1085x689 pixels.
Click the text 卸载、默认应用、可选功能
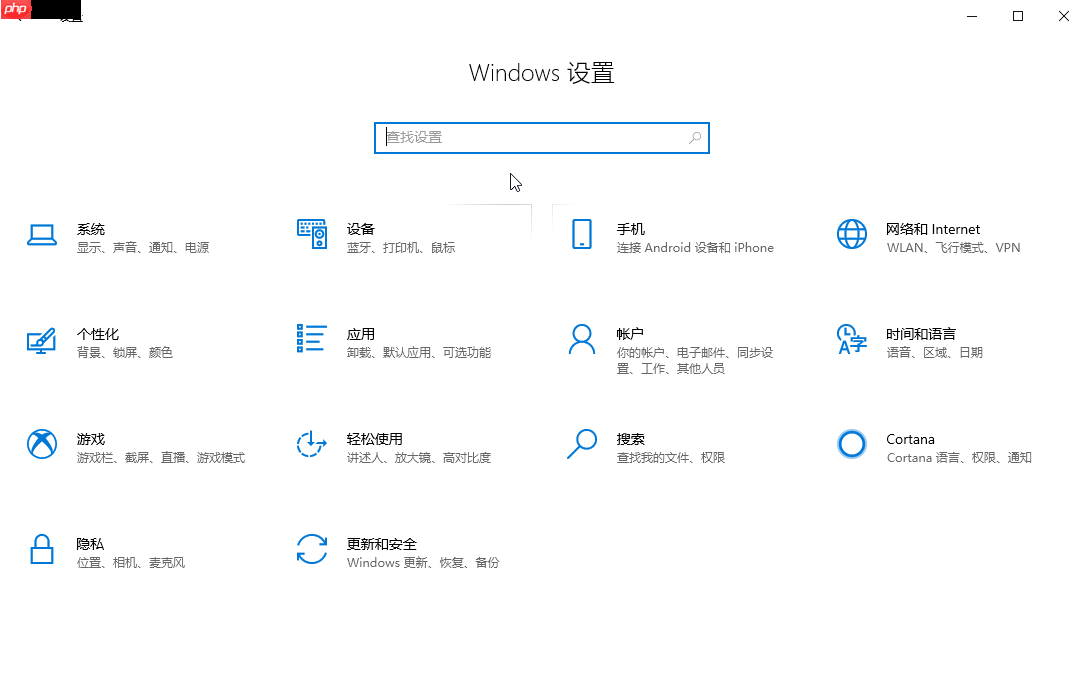(x=419, y=353)
